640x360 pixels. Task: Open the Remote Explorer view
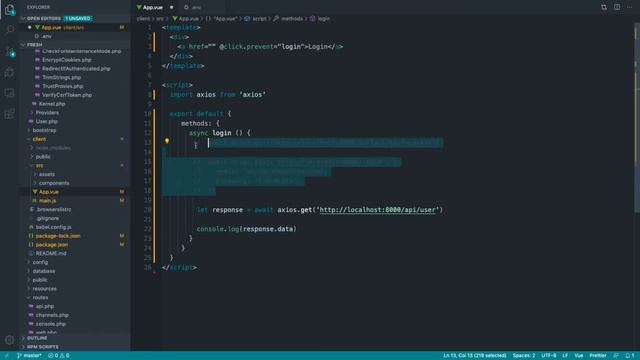[x=9, y=93]
